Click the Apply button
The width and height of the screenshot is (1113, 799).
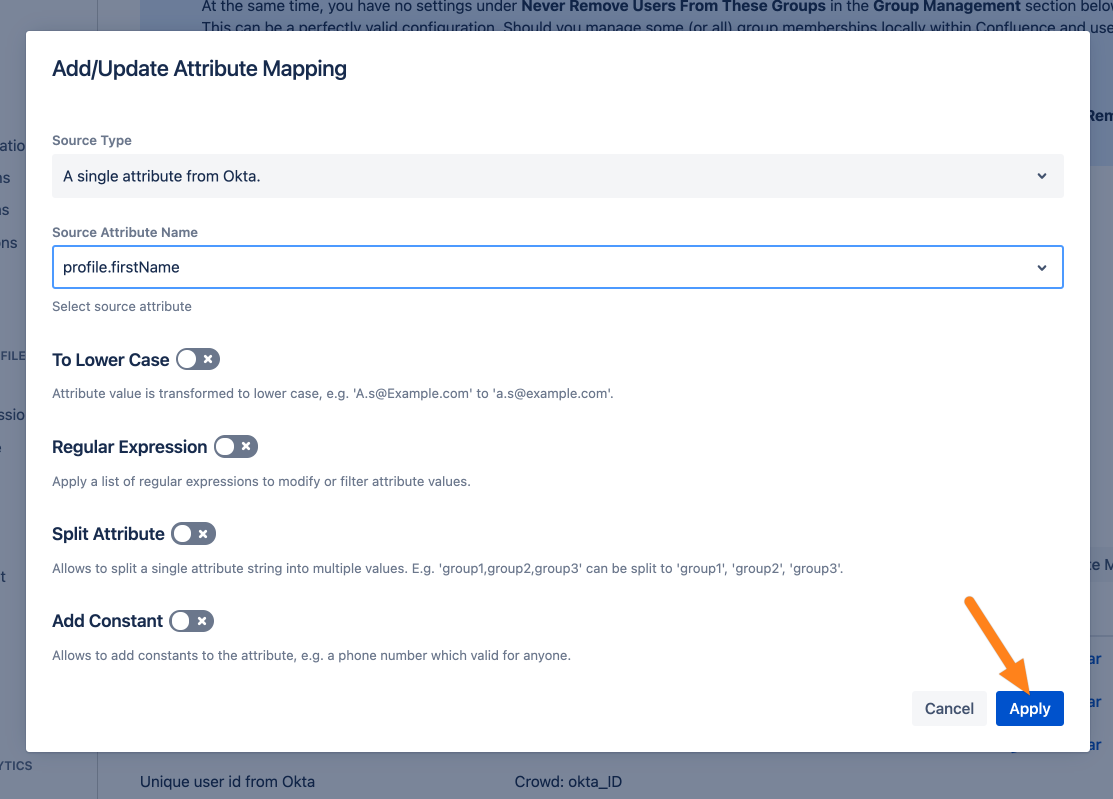click(x=1029, y=708)
